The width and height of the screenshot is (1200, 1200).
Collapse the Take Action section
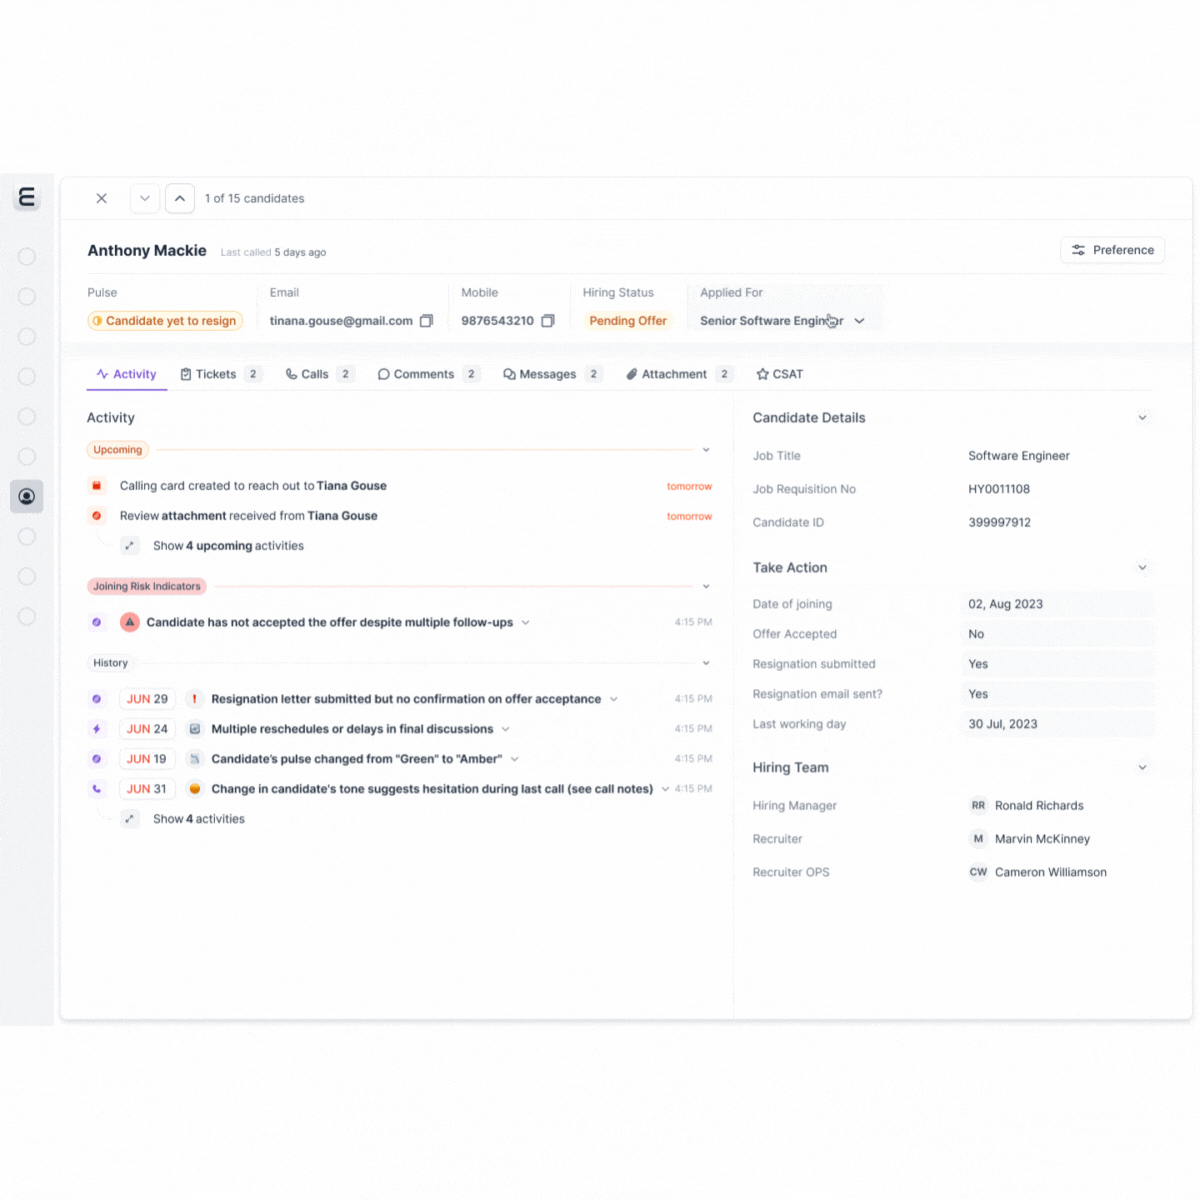[x=1142, y=568]
